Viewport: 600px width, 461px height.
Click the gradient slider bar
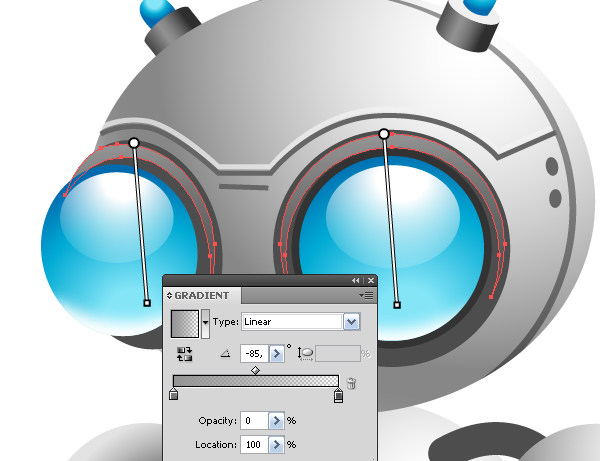256,381
